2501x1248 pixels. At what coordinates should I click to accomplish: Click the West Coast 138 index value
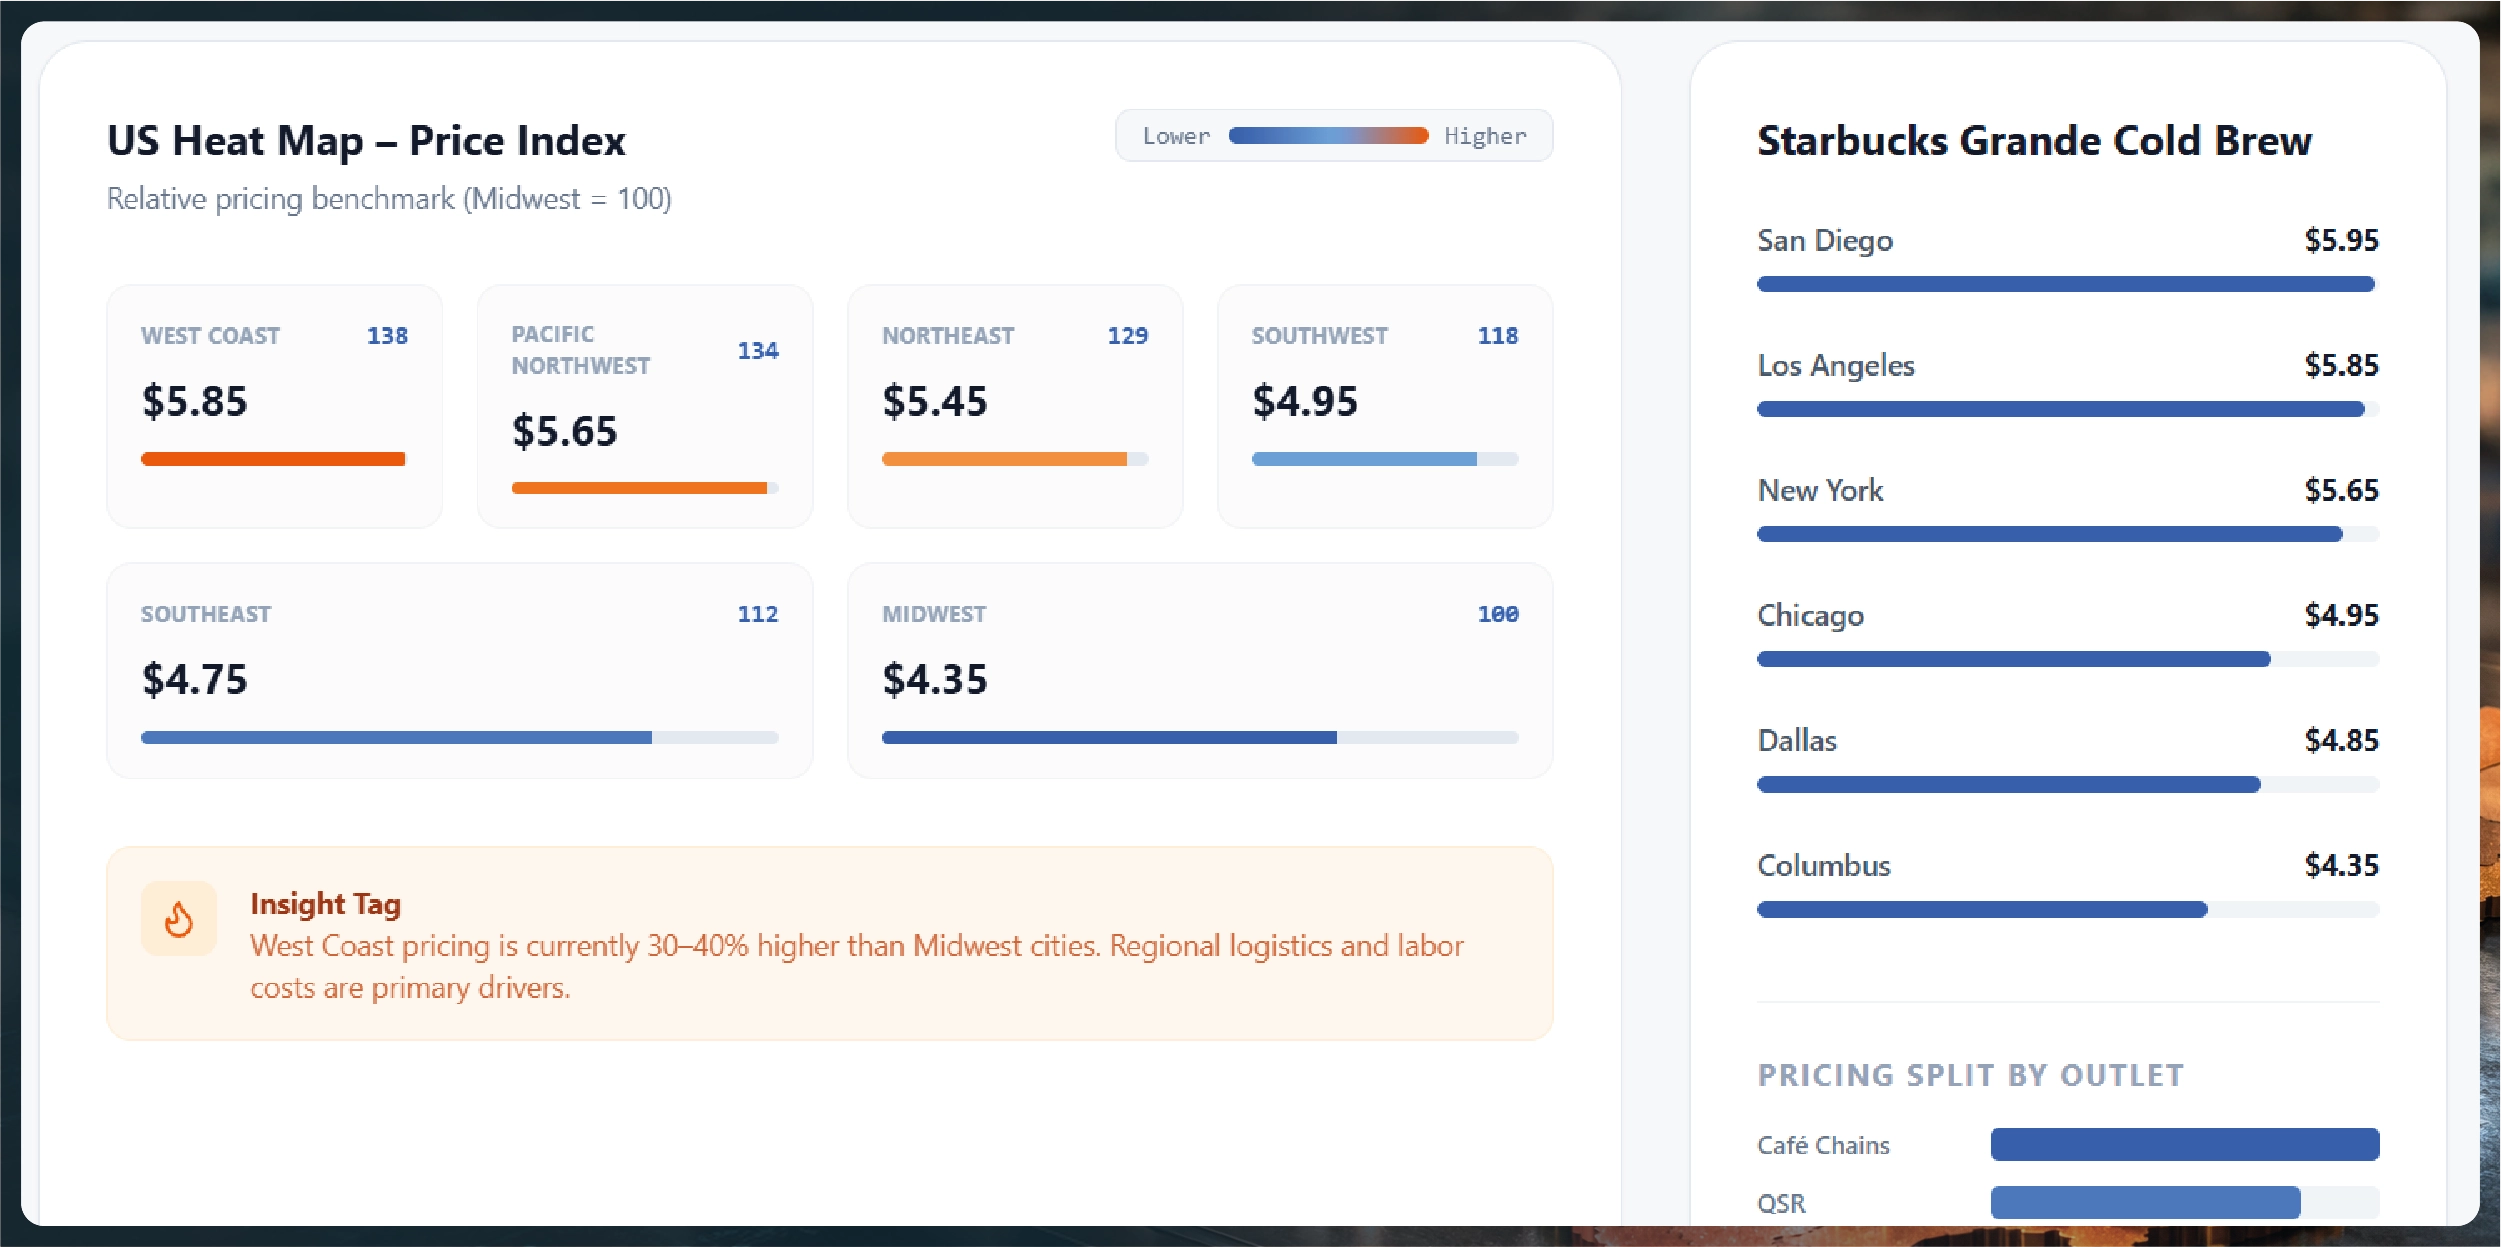pos(387,336)
